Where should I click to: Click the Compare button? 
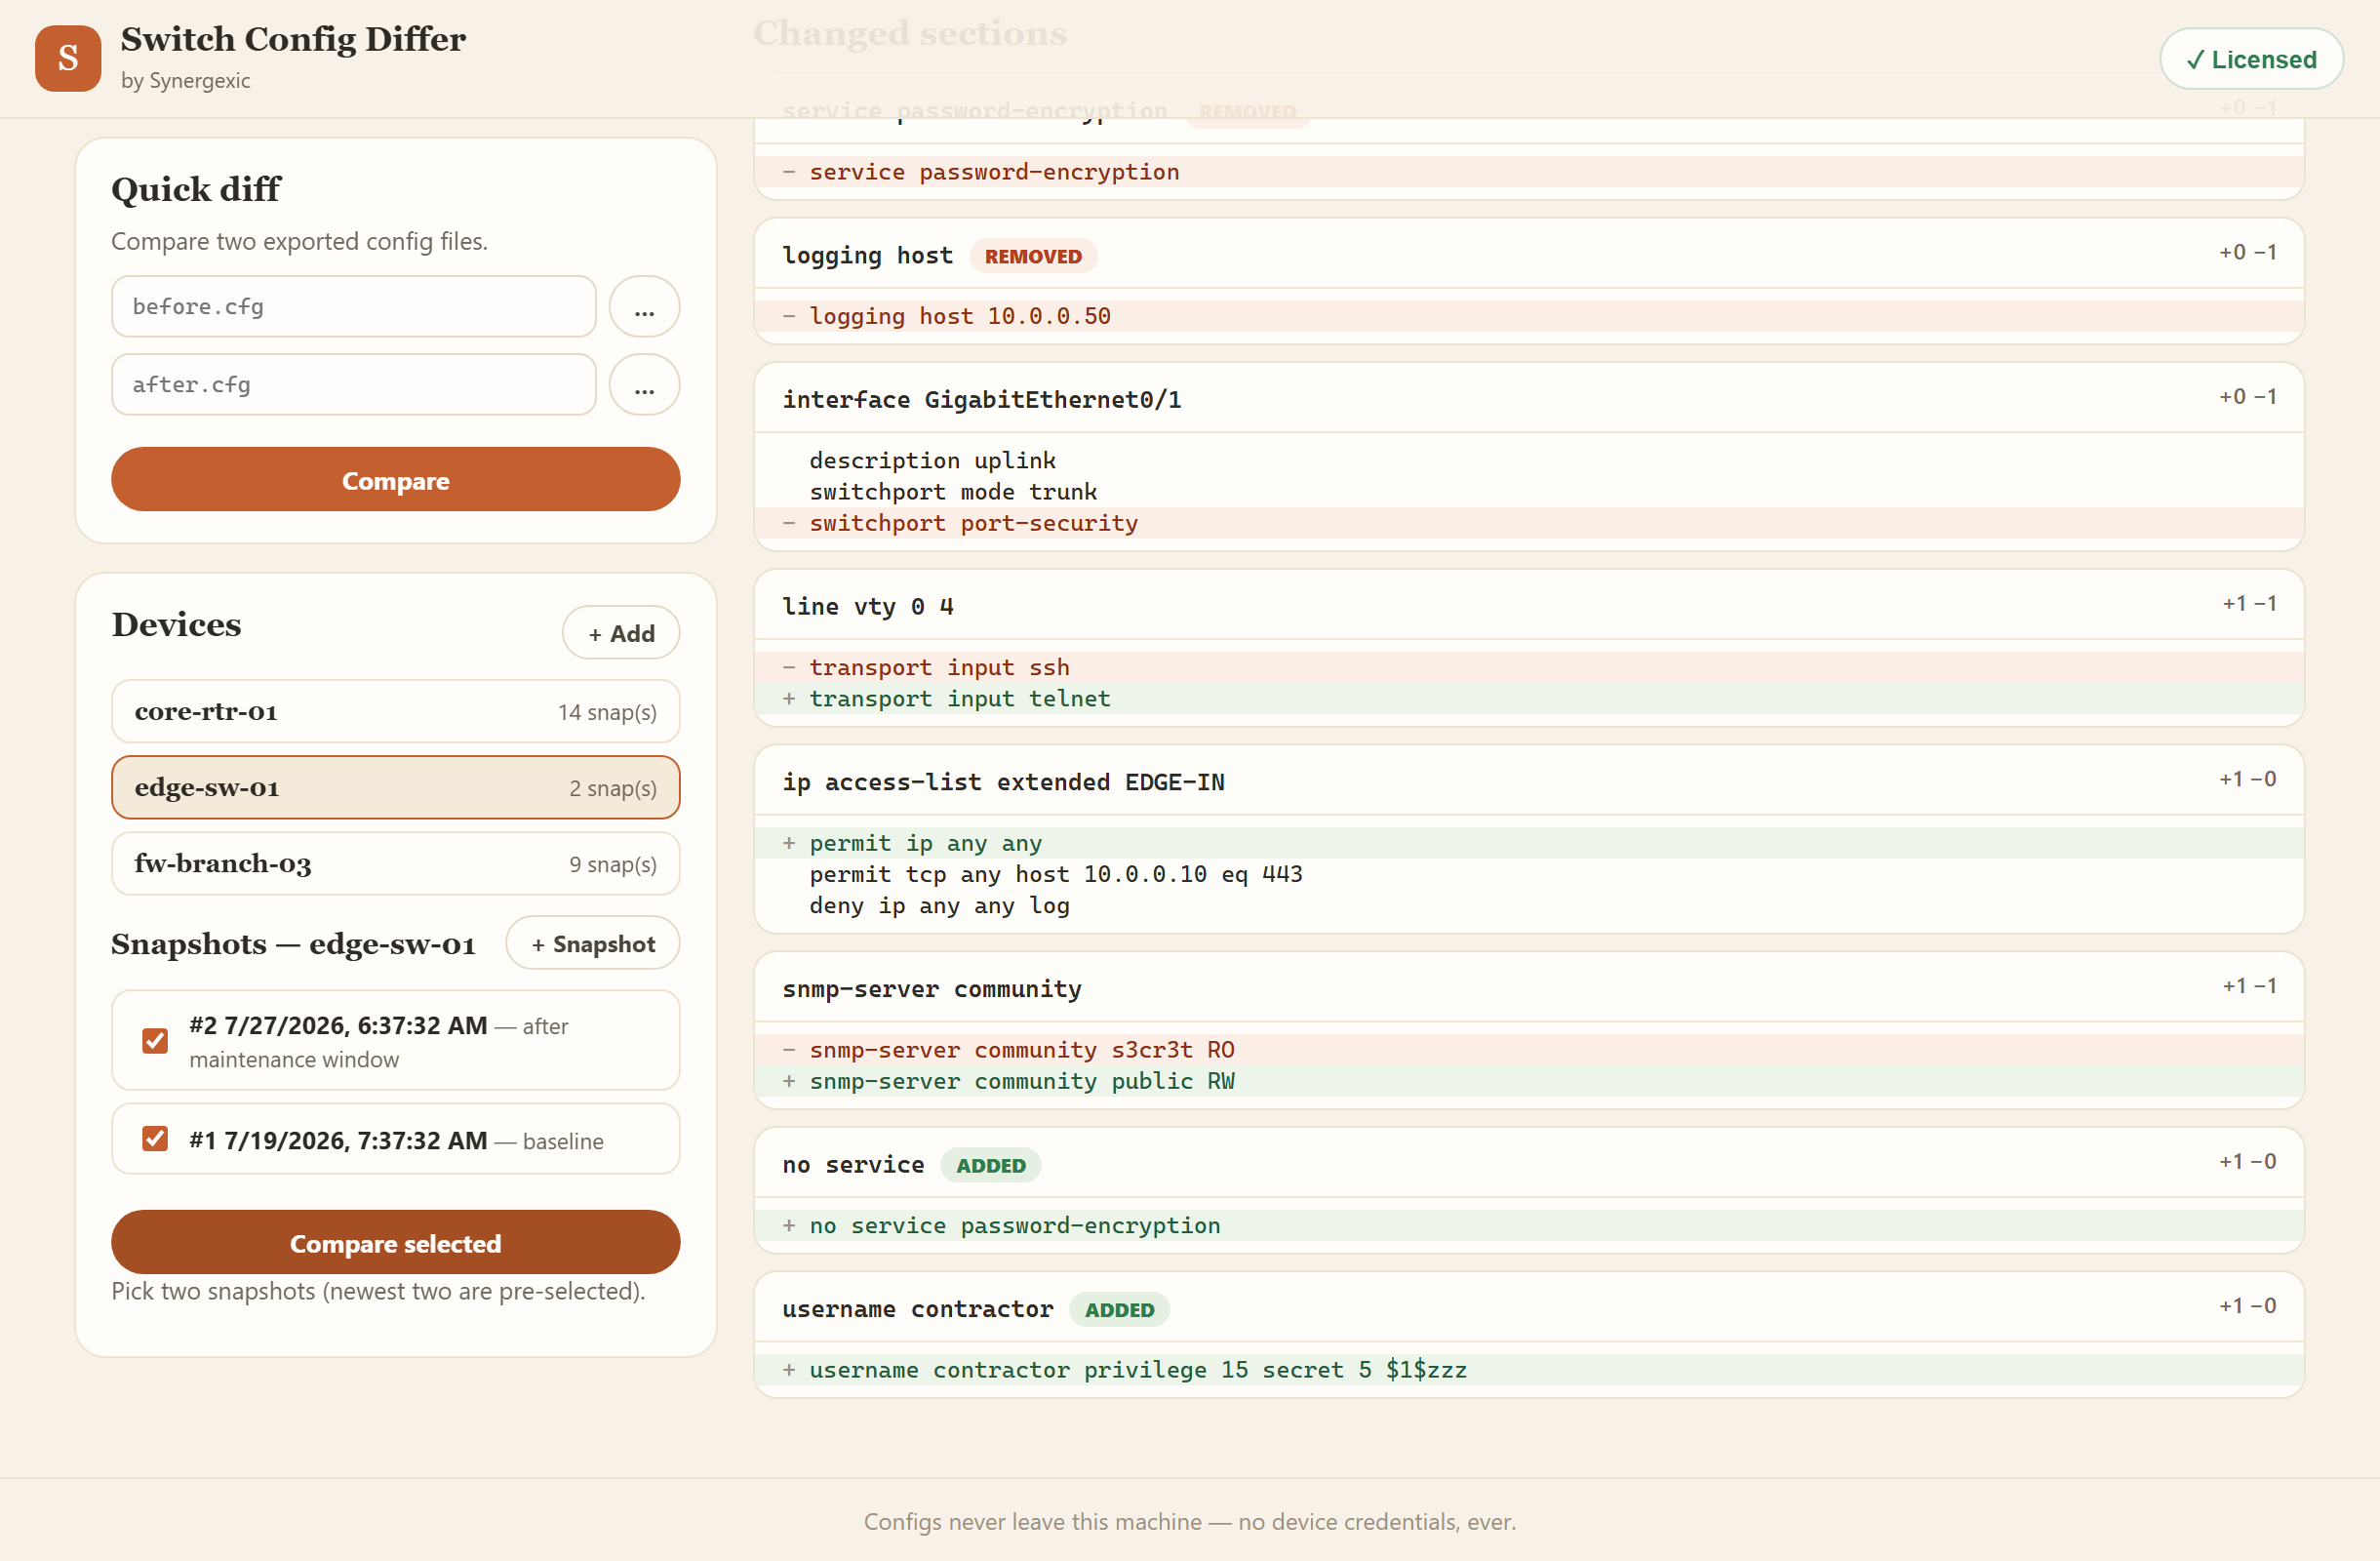point(395,480)
